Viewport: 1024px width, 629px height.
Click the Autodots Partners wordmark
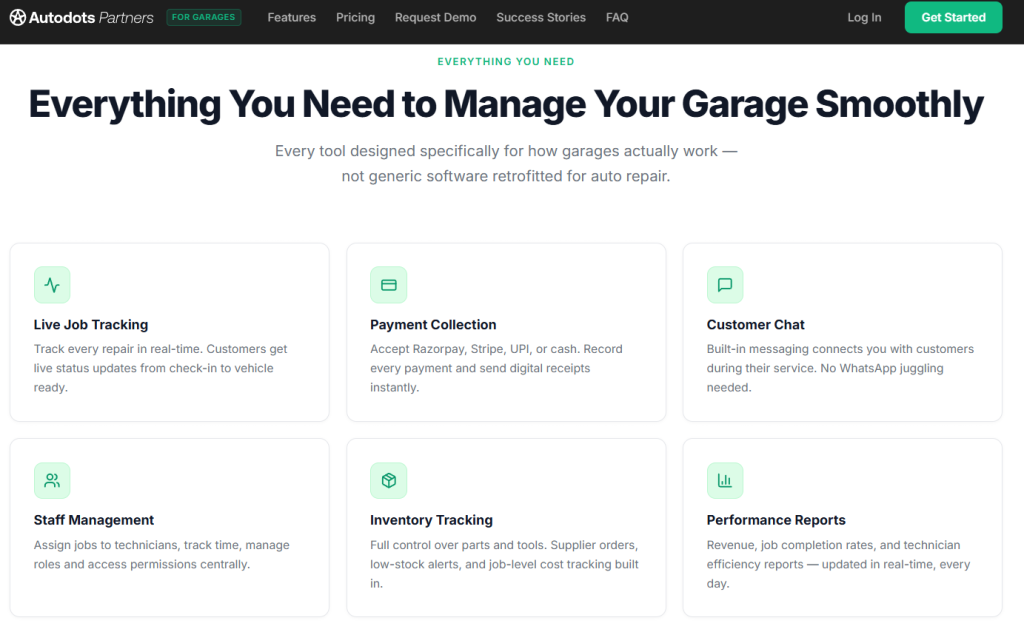pyautogui.click(x=92, y=17)
